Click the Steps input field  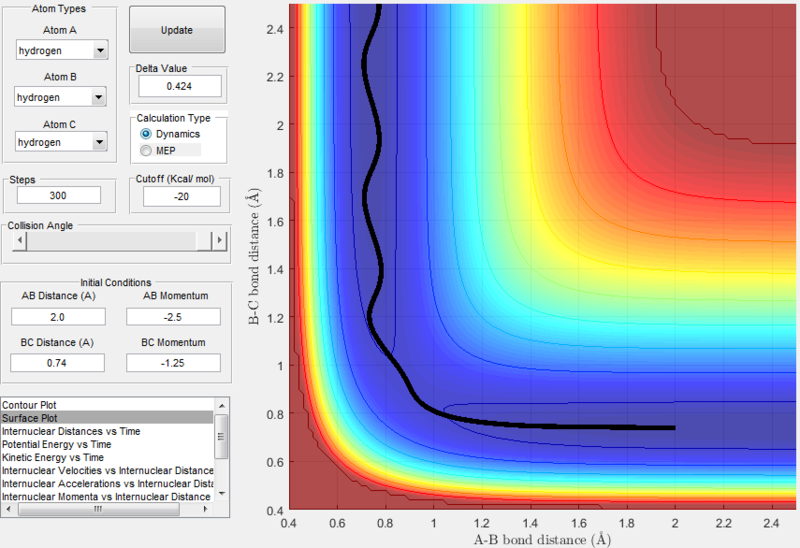(x=59, y=195)
